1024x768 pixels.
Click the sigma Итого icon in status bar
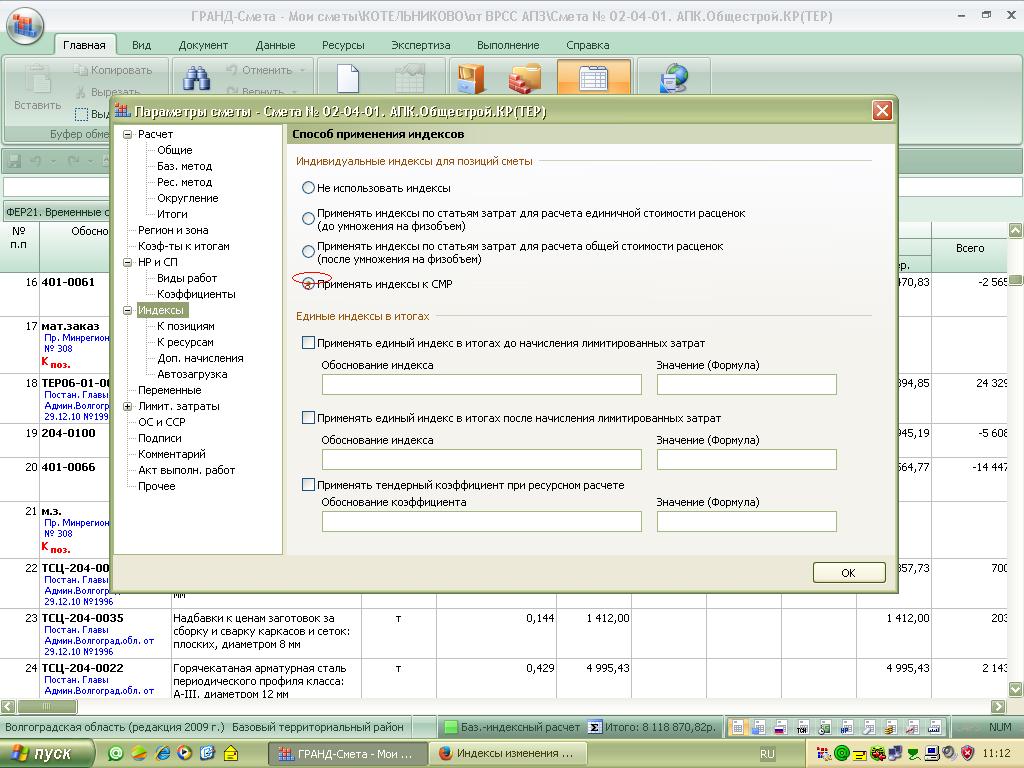pos(594,727)
